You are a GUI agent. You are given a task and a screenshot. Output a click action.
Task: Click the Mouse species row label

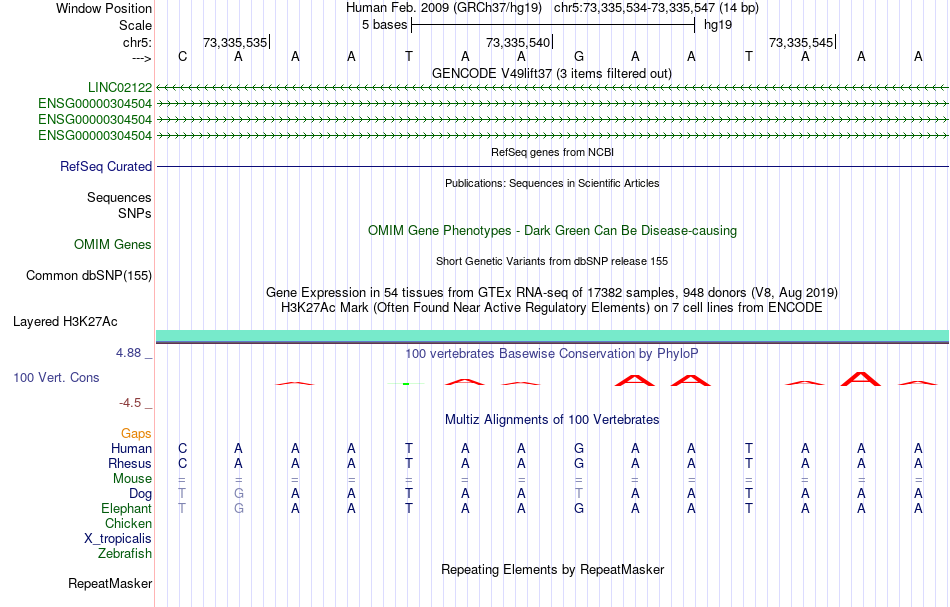133,479
